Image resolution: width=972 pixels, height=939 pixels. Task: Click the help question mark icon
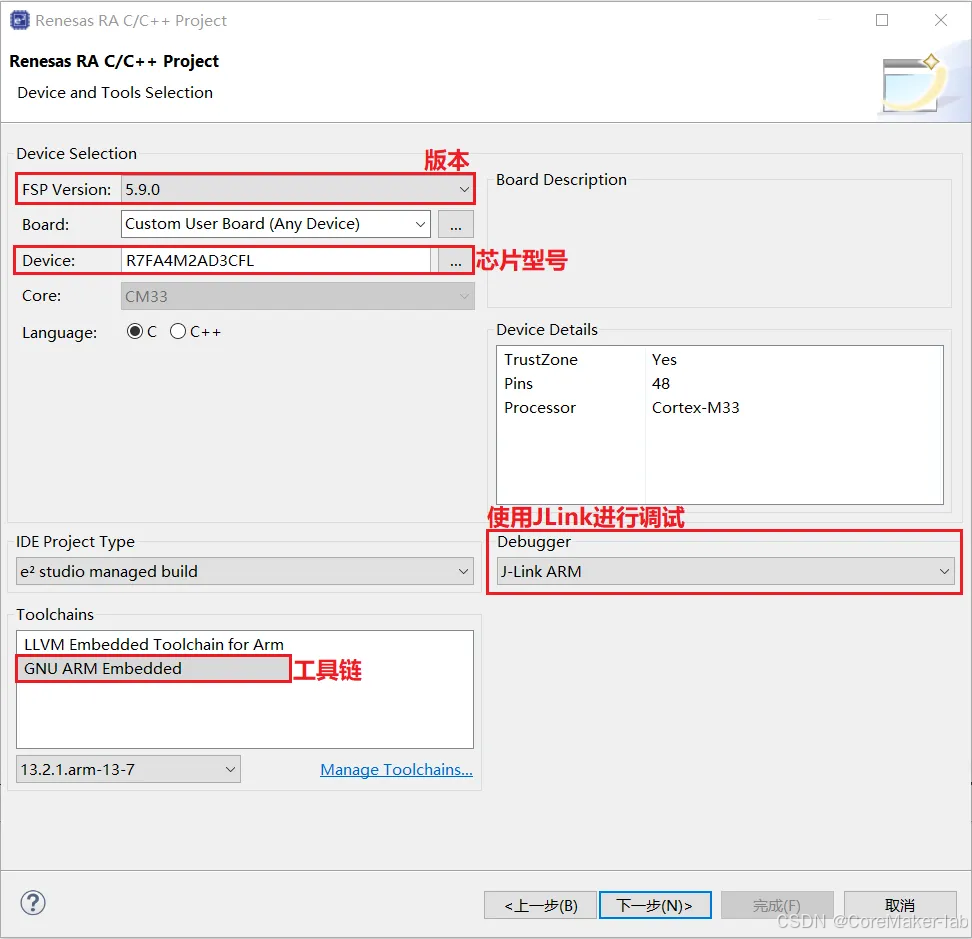(33, 902)
